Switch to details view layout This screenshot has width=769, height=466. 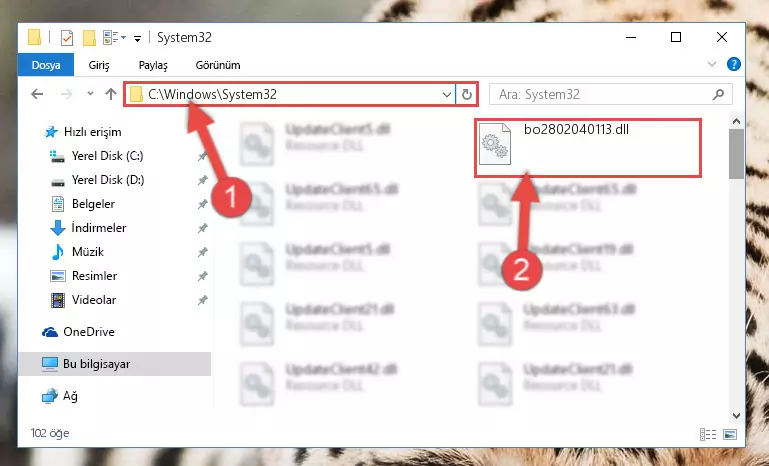click(x=708, y=434)
